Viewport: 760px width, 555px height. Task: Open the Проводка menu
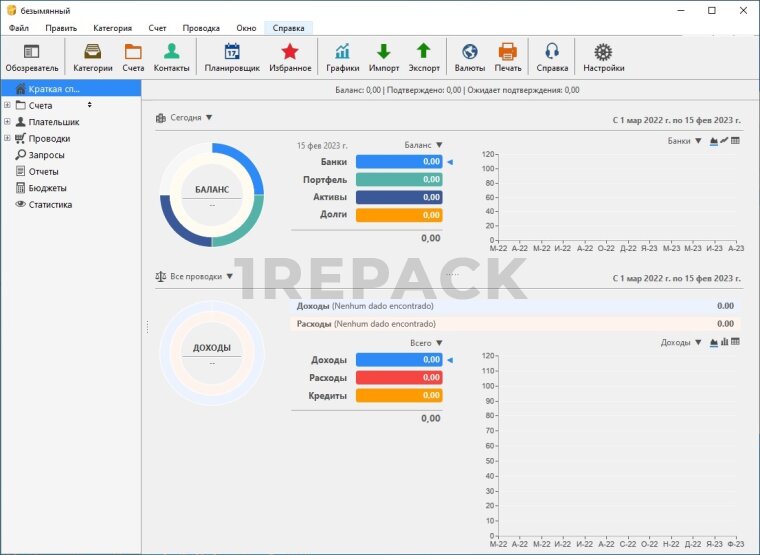201,28
